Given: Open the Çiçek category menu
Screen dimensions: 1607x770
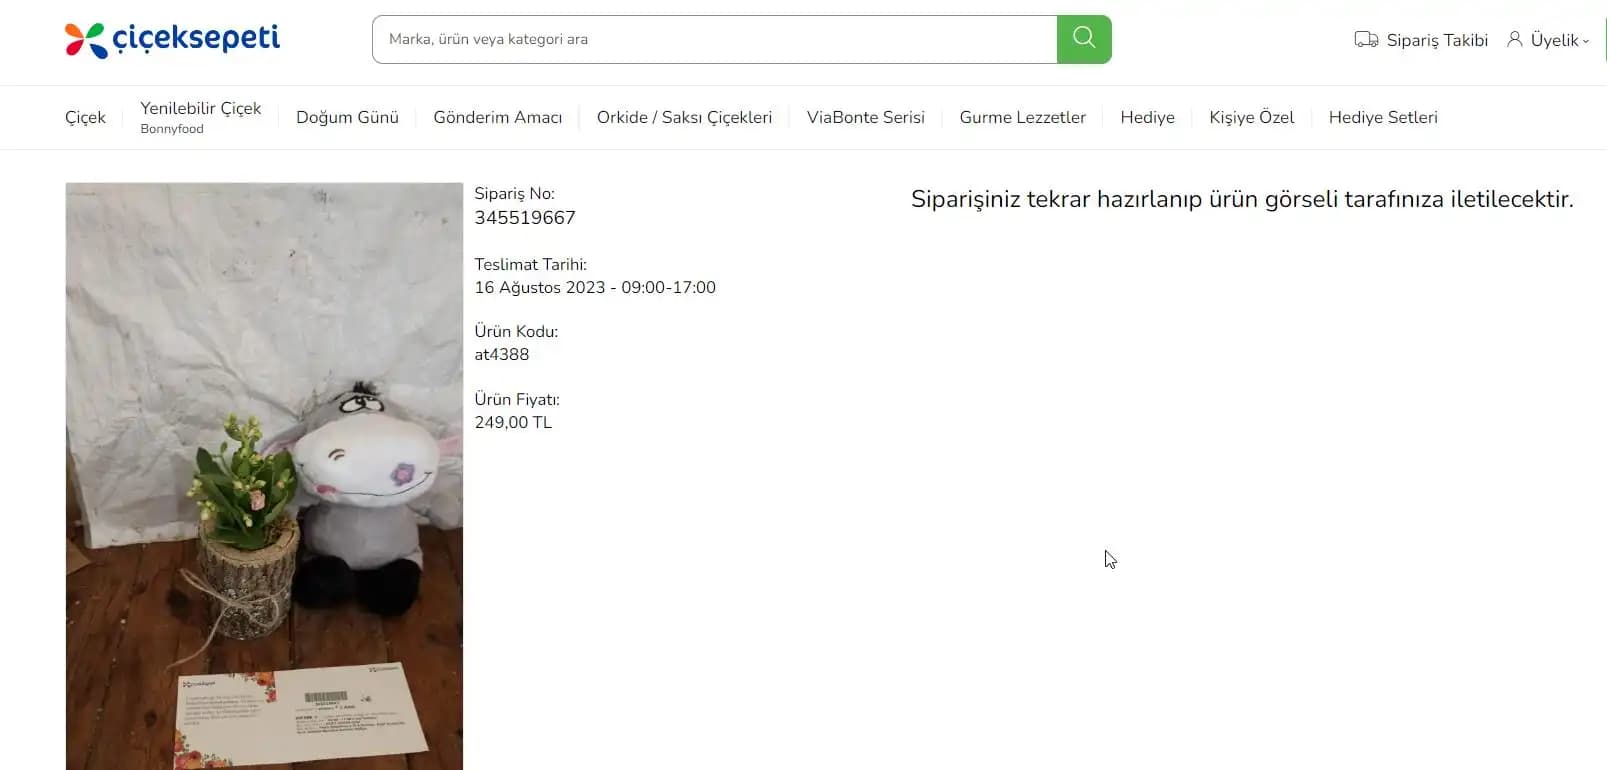Looking at the screenshot, I should pyautogui.click(x=85, y=117).
